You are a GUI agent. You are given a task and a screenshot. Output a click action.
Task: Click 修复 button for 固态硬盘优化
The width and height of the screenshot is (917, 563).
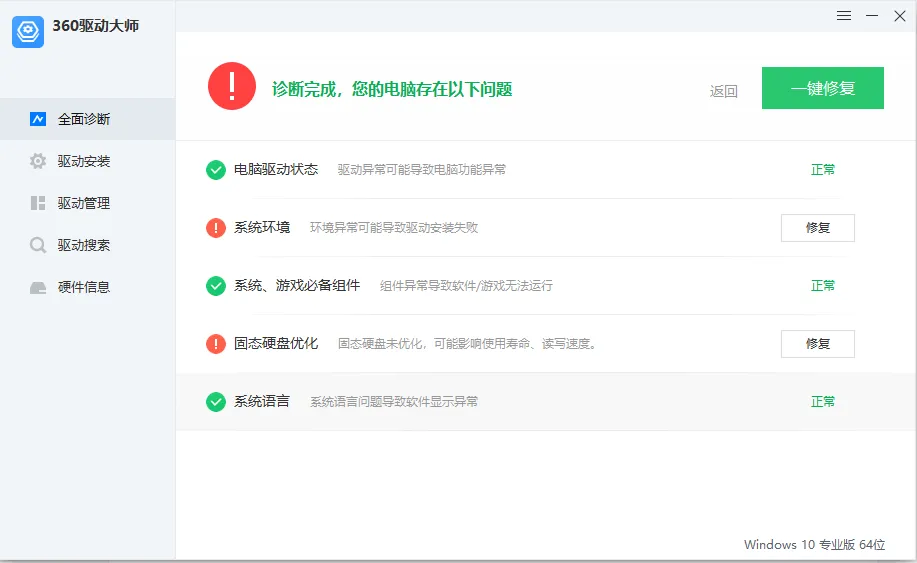(x=818, y=344)
